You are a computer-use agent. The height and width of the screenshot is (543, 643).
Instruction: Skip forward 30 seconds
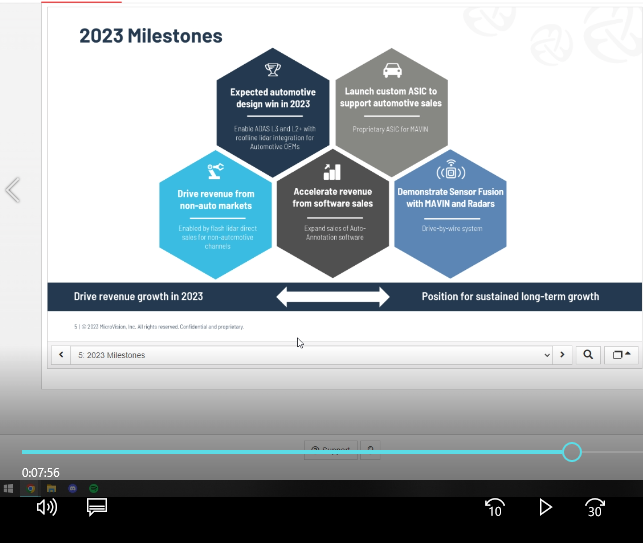[x=595, y=508]
